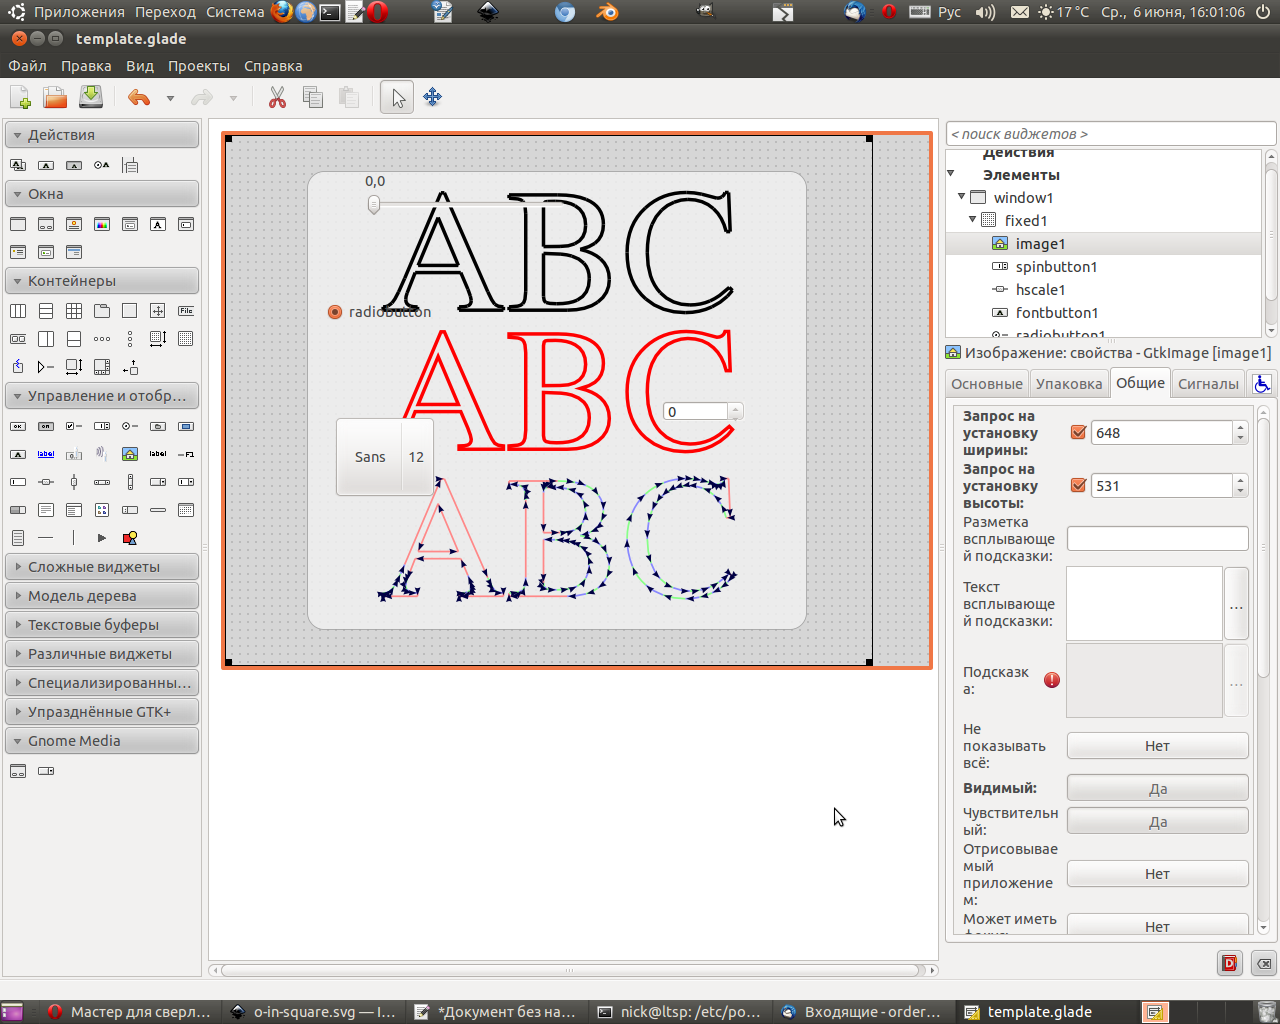Image resolution: width=1280 pixels, height=1024 pixels.
Task: Uncheck the height request checkbox
Action: pos(1078,486)
